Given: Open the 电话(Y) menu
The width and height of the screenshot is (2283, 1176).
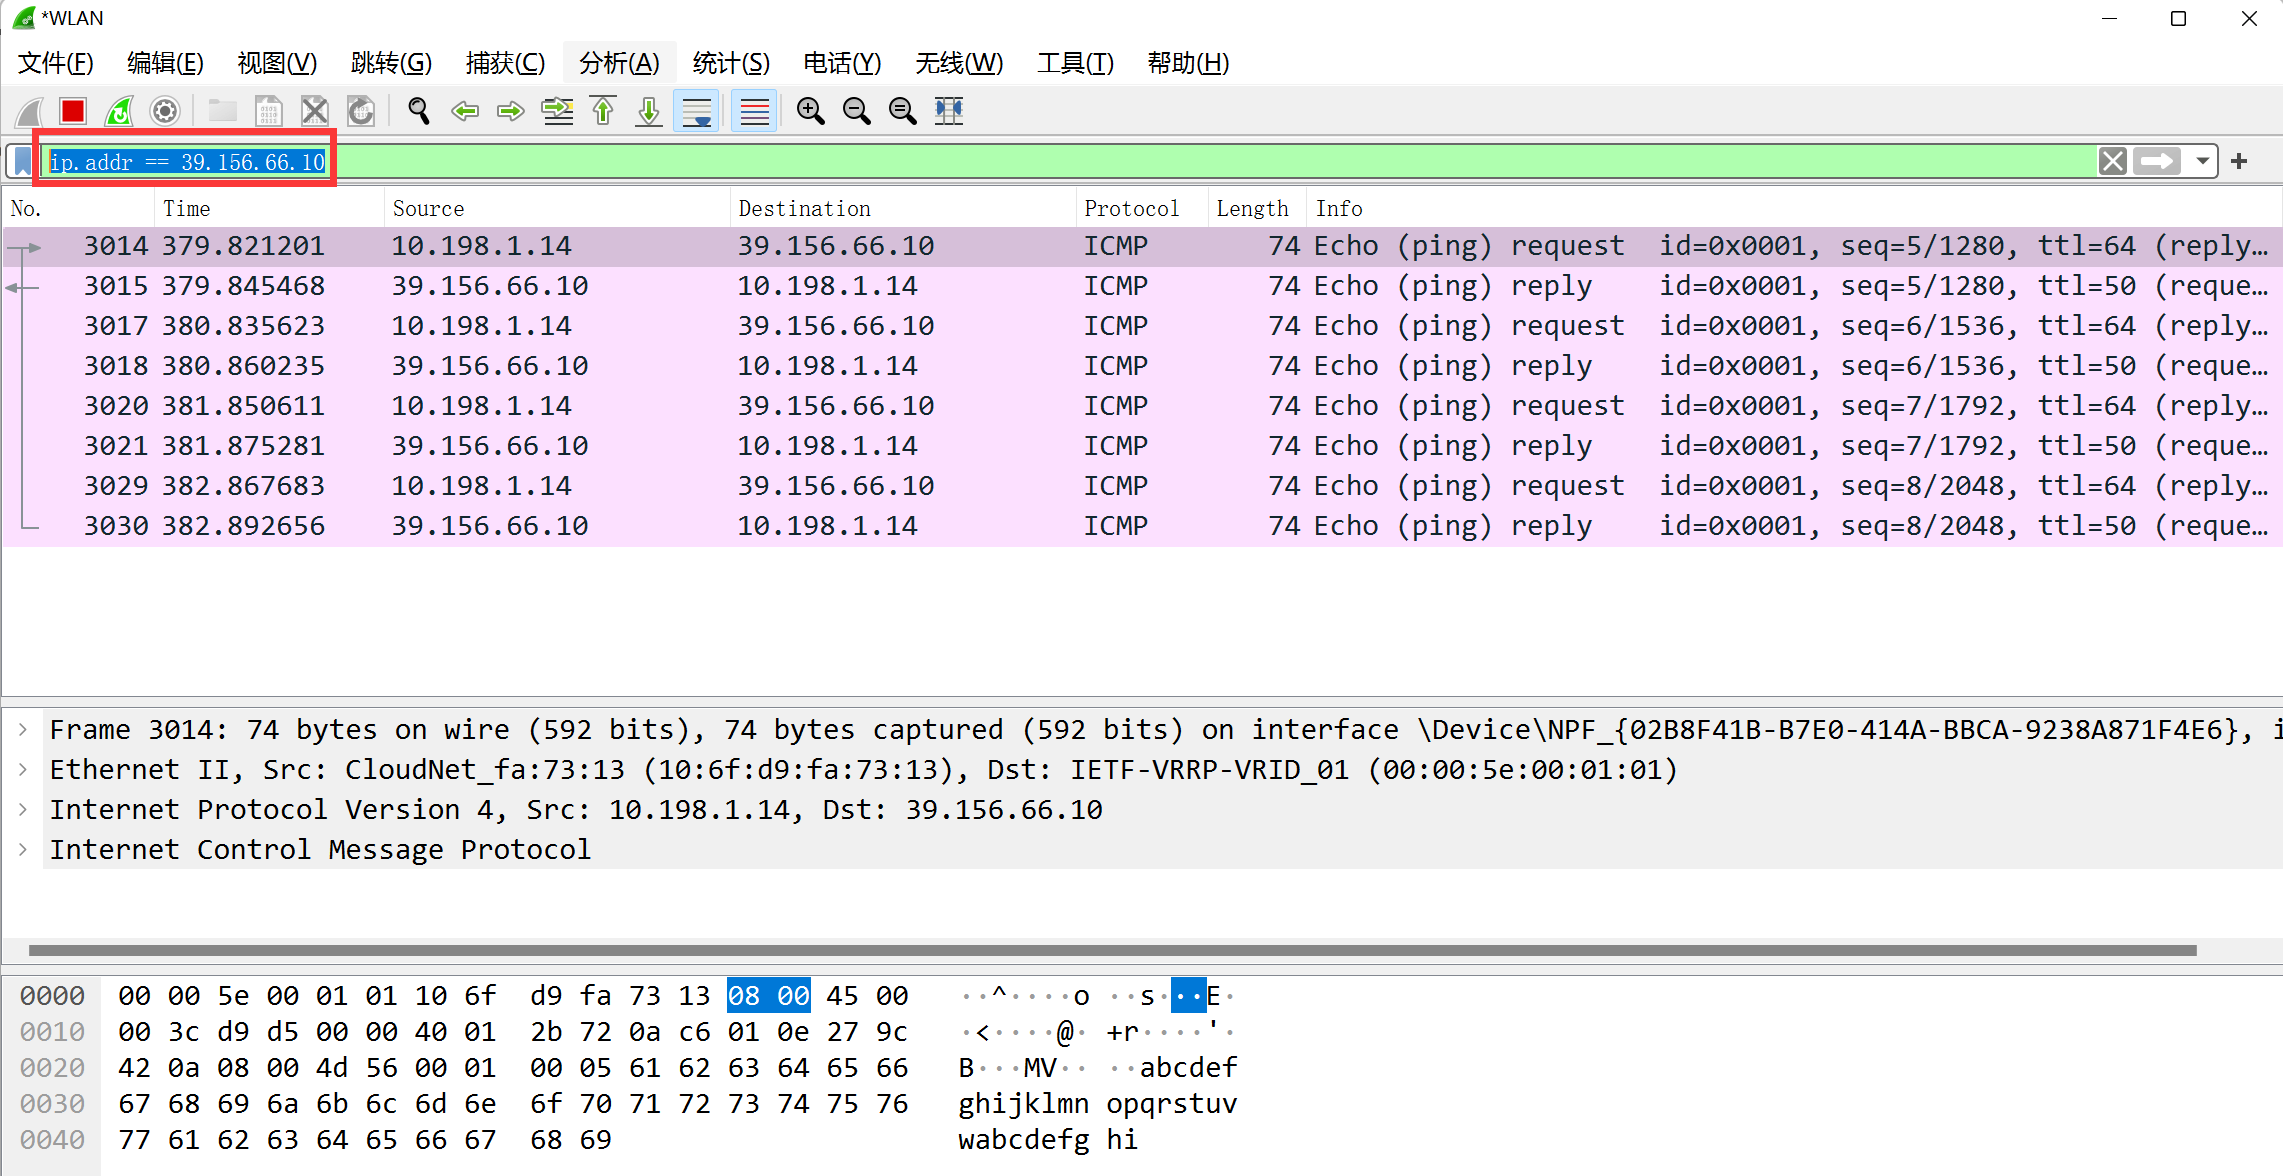Looking at the screenshot, I should [x=842, y=64].
